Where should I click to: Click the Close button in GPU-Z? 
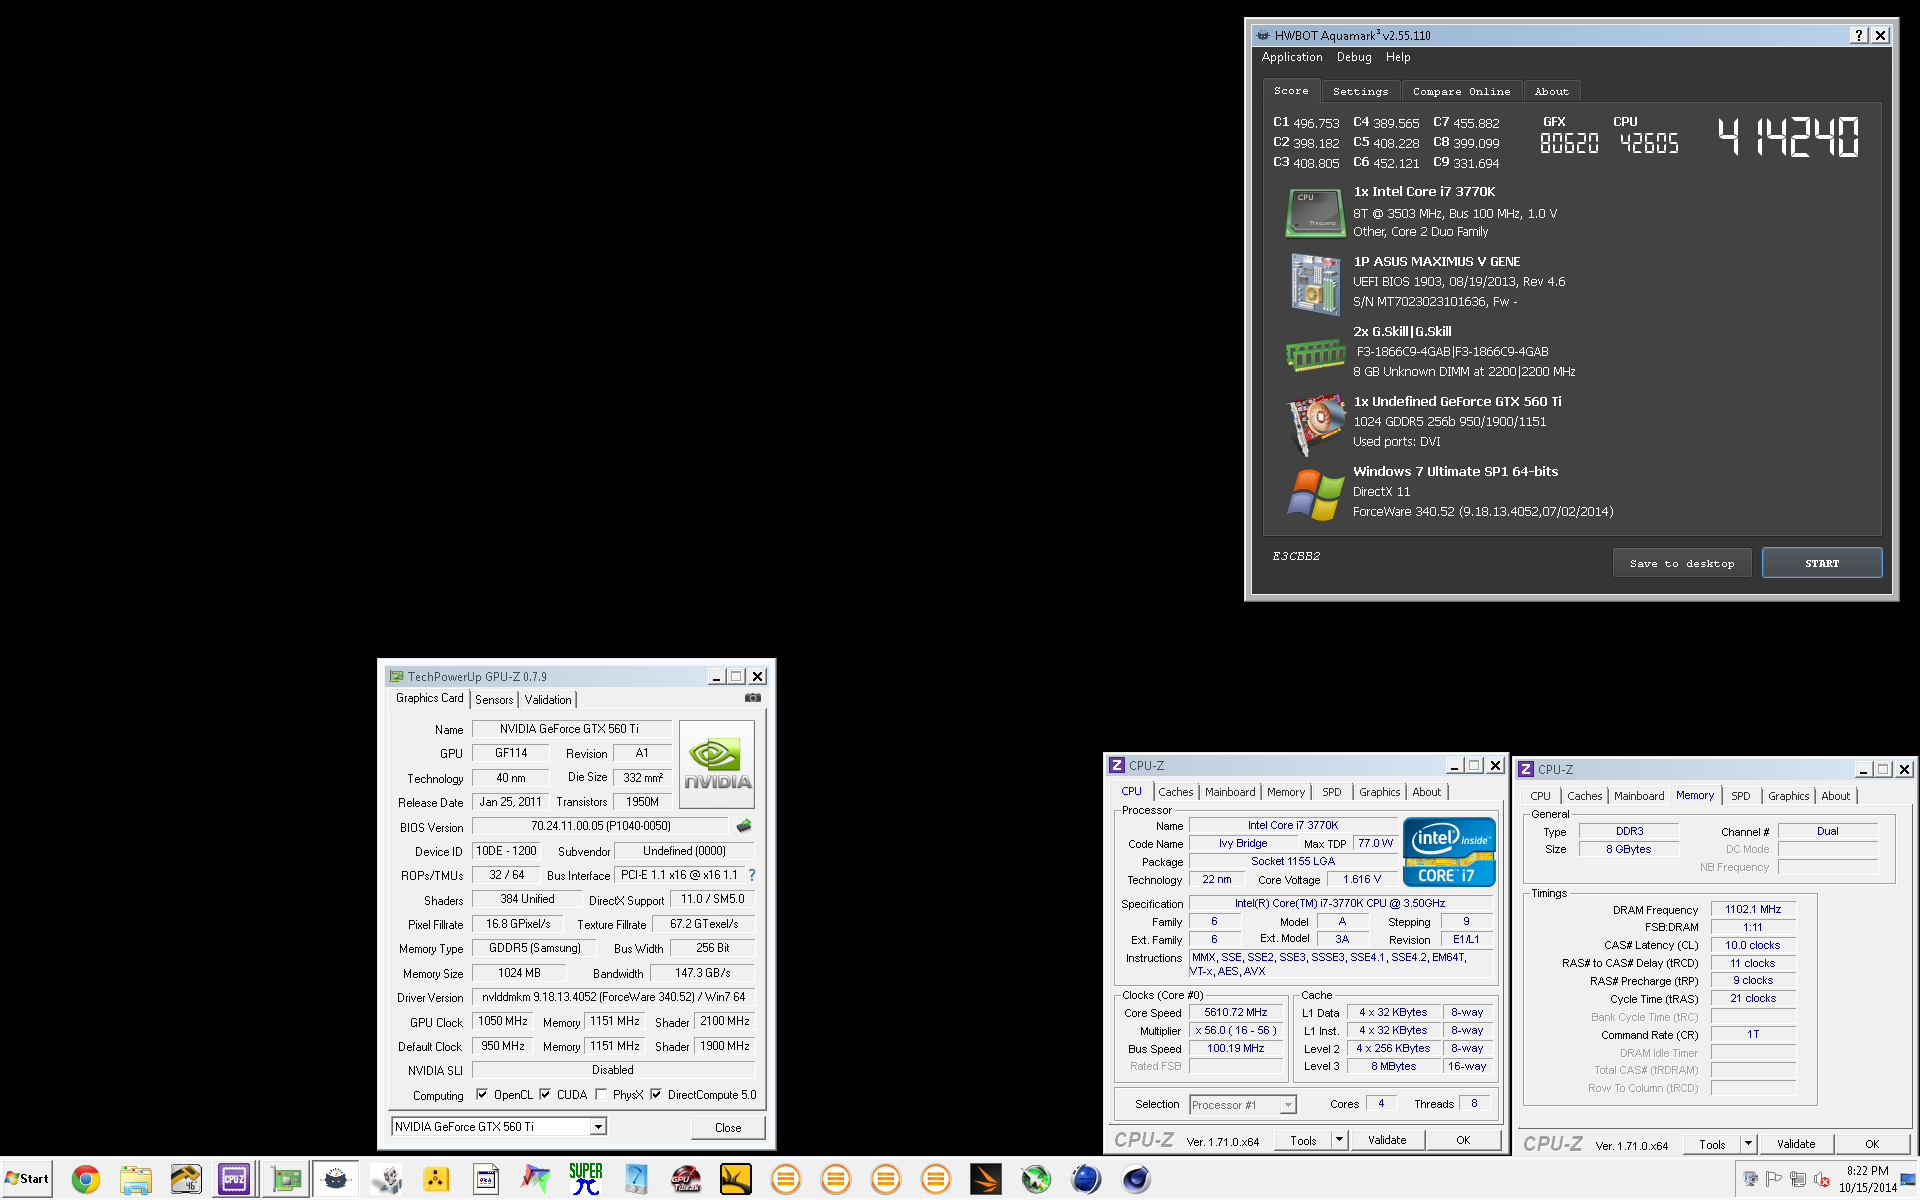728,1127
